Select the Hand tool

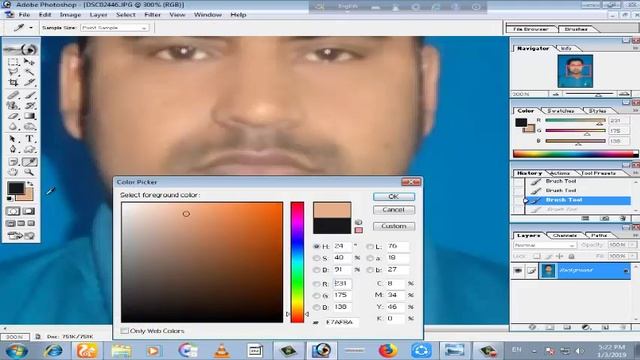pyautogui.click(x=13, y=172)
